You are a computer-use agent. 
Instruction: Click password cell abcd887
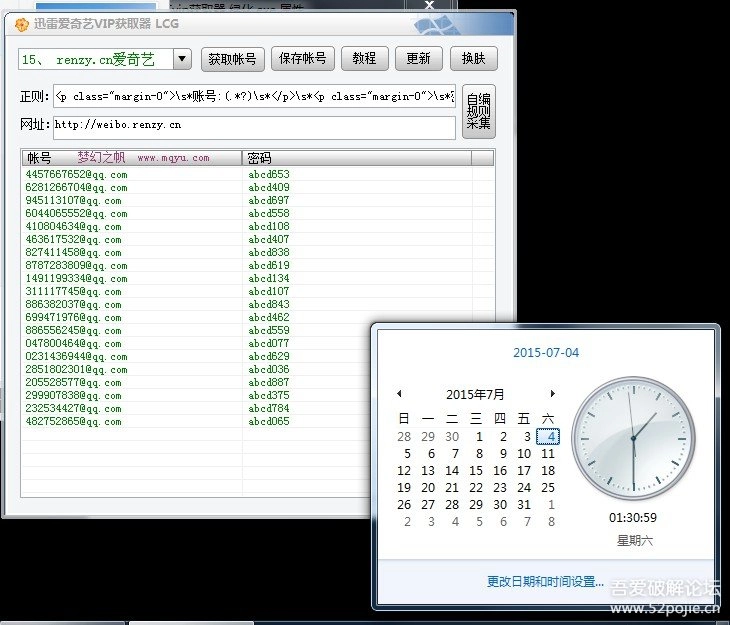click(269, 383)
